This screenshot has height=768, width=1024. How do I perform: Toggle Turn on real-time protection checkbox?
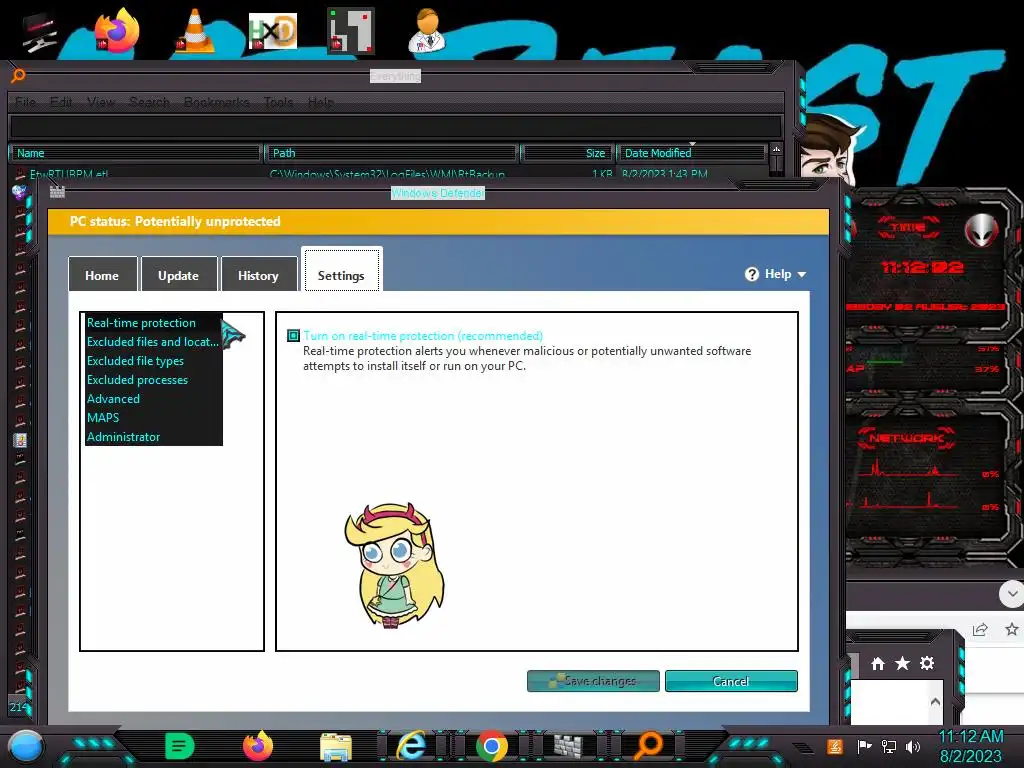[x=293, y=336]
